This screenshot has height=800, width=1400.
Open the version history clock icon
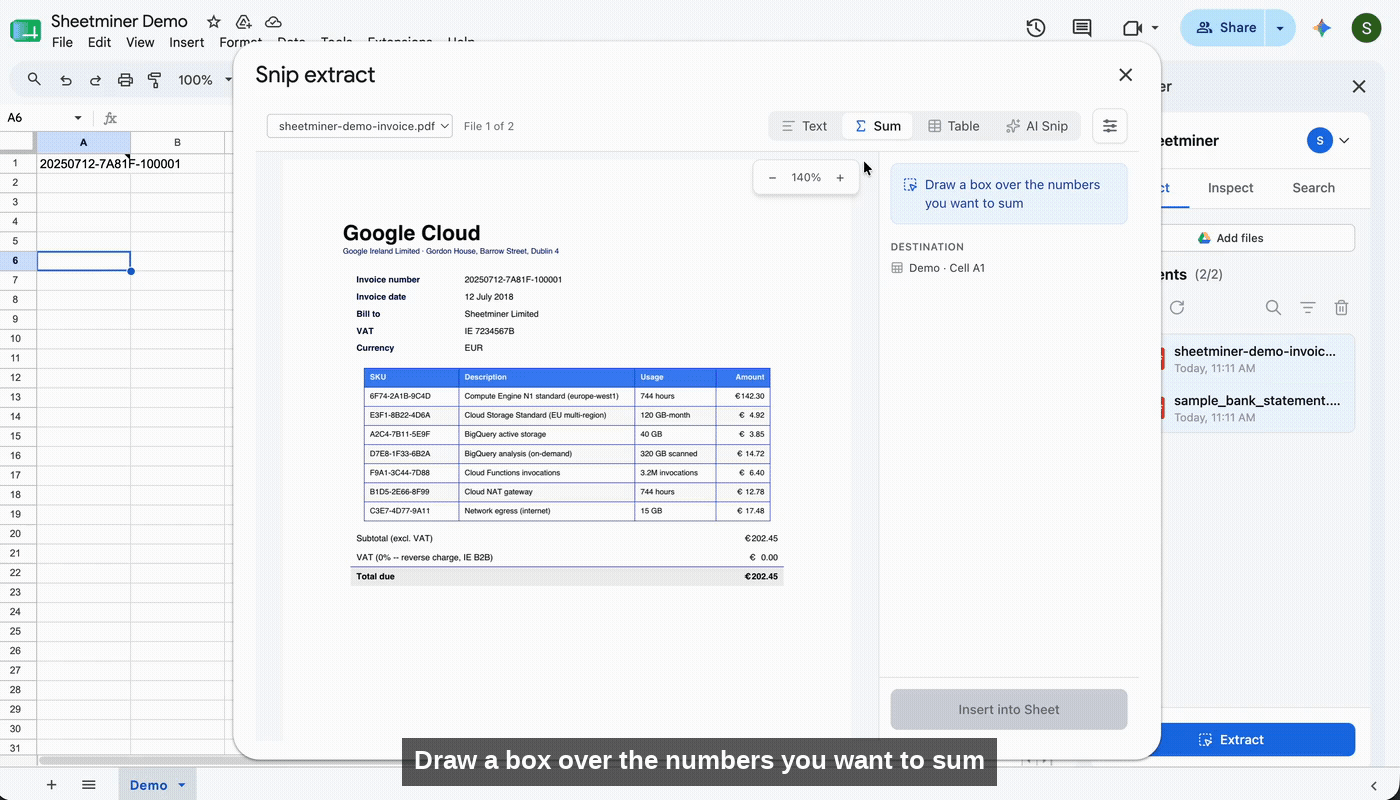[1036, 28]
